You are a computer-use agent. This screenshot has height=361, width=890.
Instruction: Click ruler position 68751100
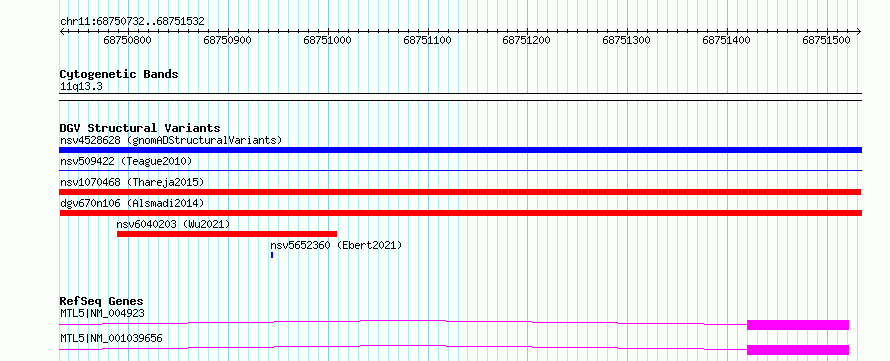[x=427, y=41]
